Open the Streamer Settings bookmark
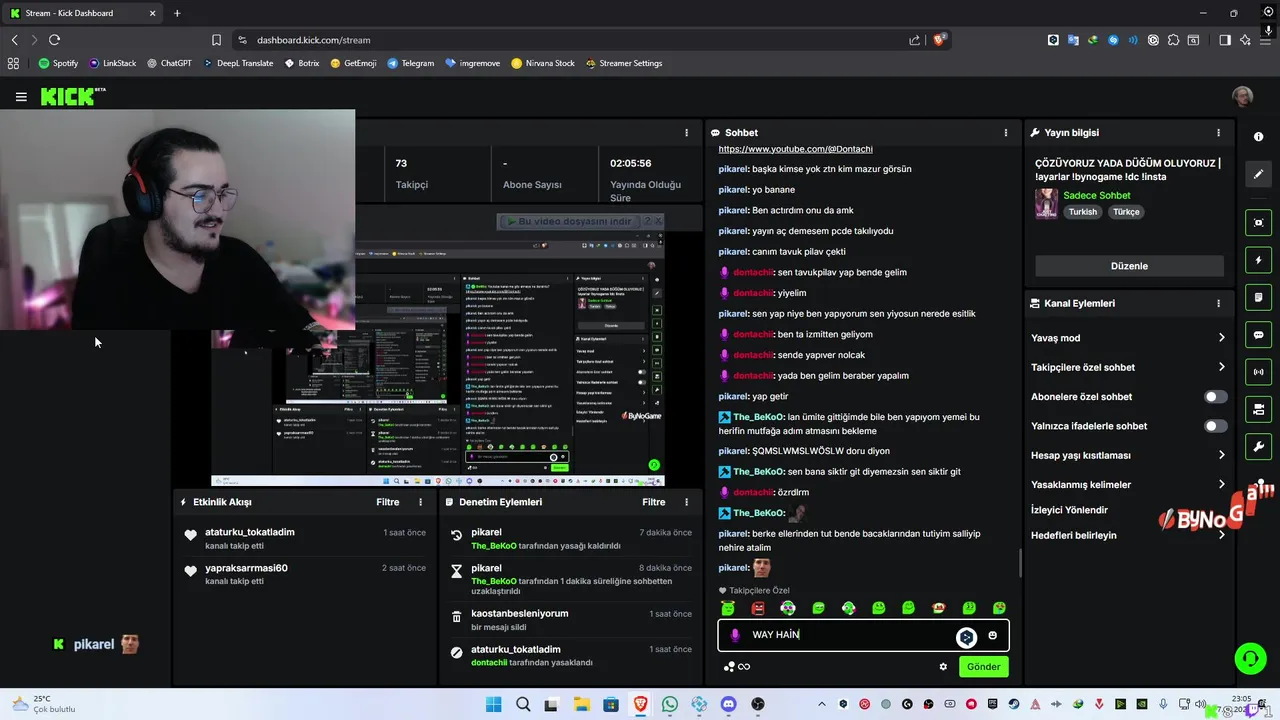 coord(624,63)
